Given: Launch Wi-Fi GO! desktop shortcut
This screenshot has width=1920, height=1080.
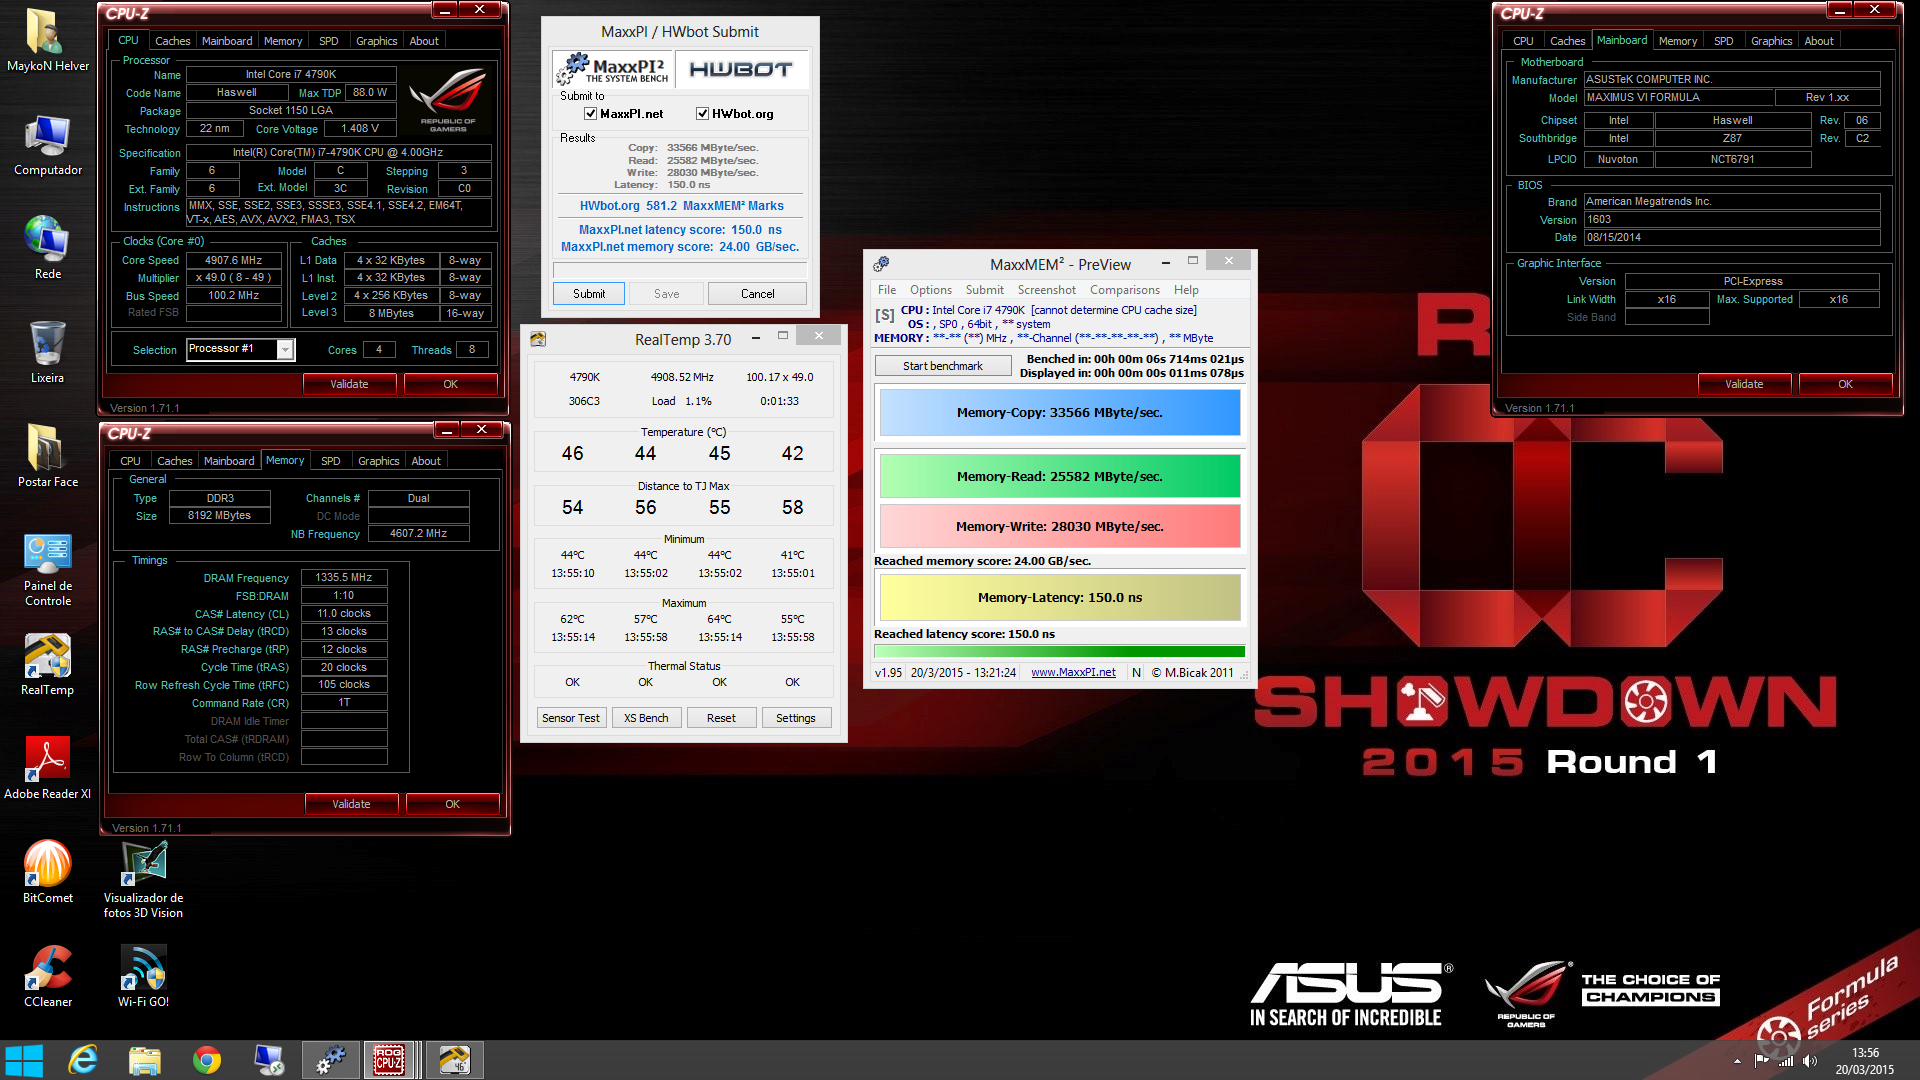Looking at the screenshot, I should [143, 976].
